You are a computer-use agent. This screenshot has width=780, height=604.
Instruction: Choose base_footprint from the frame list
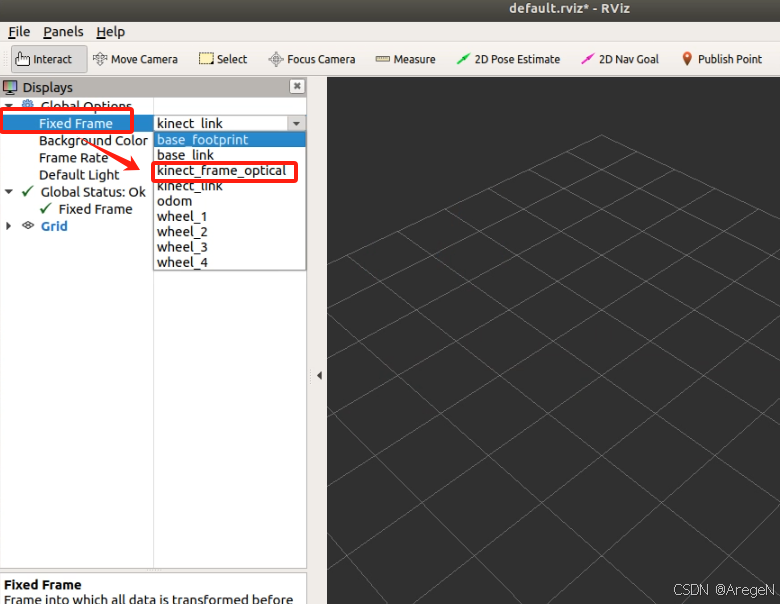click(229, 140)
